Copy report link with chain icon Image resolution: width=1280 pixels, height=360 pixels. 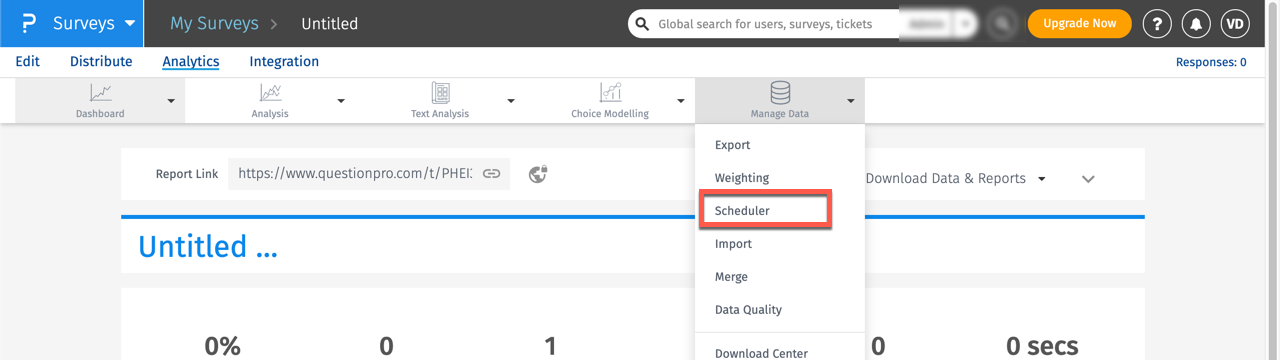click(491, 174)
